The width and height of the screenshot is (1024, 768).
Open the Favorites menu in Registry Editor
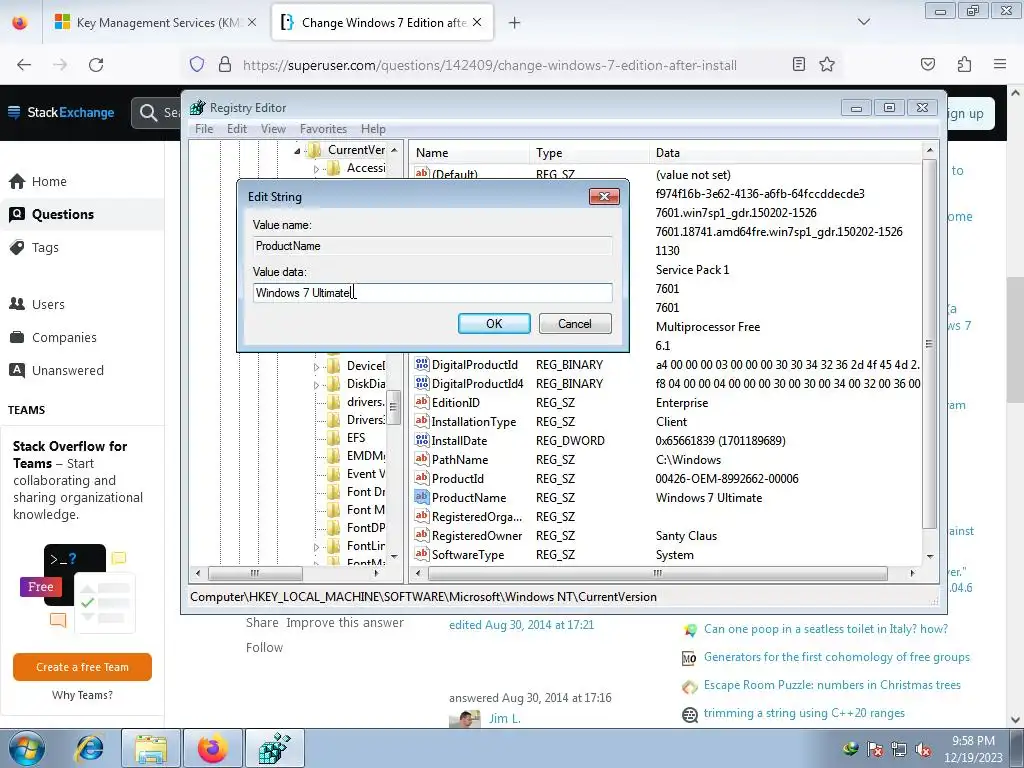(323, 129)
